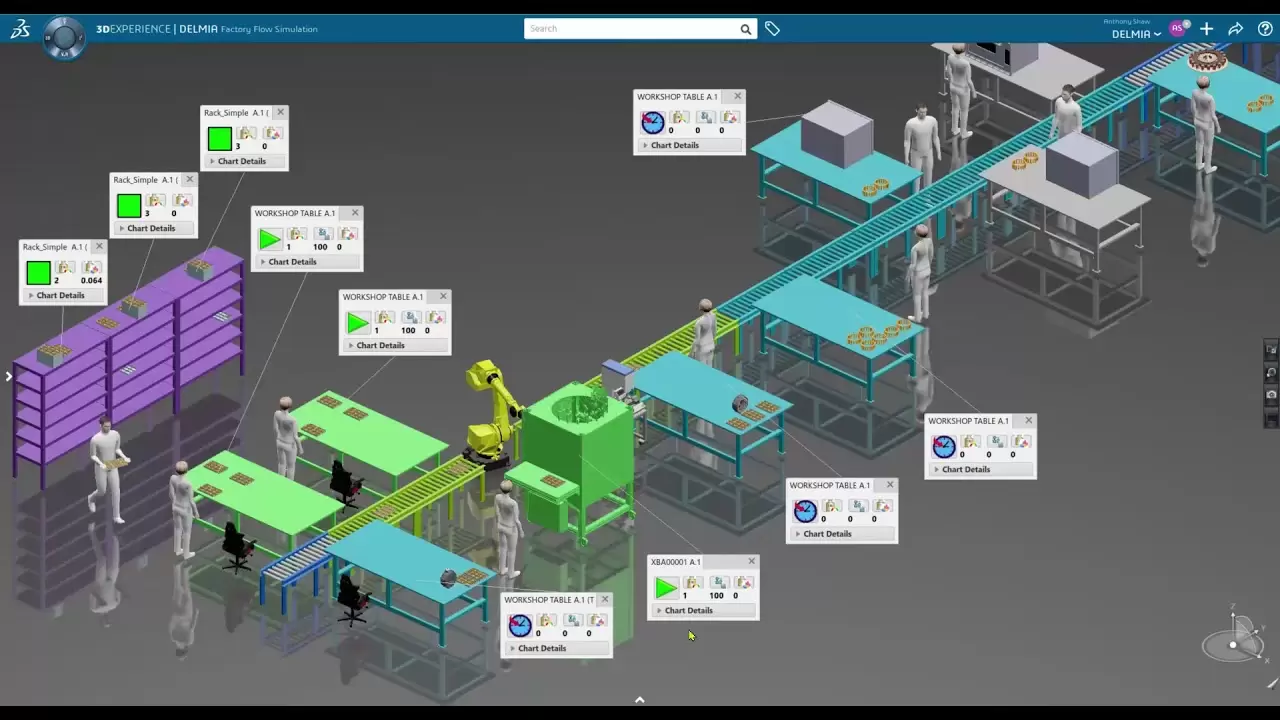Open Anthony Shaw's user avatar
This screenshot has height=720, width=1280.
coord(1177,29)
